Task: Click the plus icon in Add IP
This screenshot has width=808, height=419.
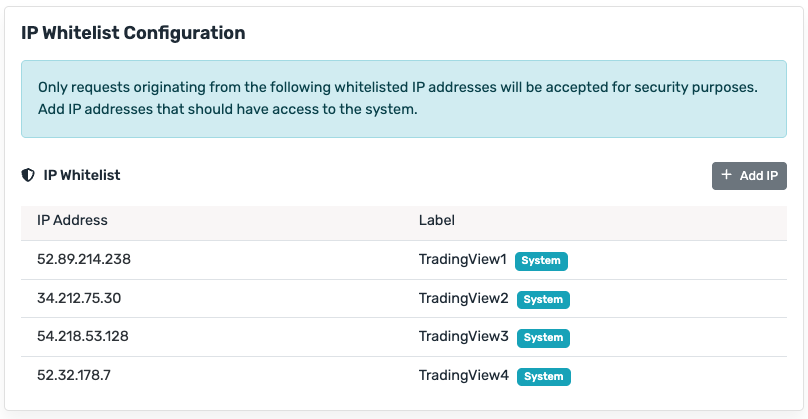Action: [x=727, y=176]
